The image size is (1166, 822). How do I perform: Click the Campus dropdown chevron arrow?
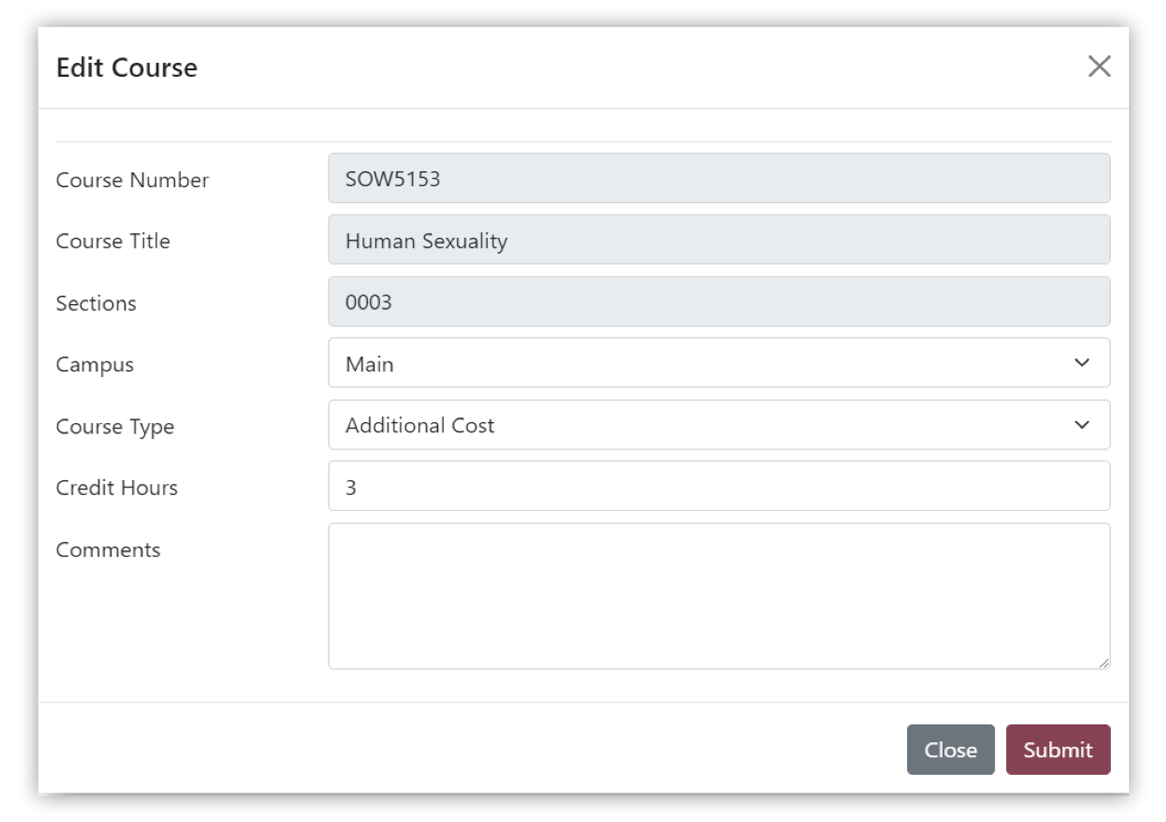point(1081,363)
